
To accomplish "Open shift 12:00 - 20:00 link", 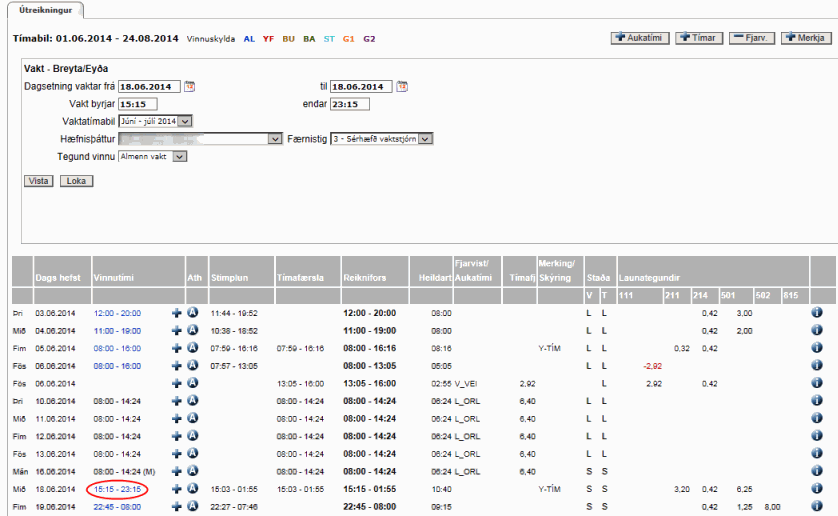I will (x=118, y=313).
